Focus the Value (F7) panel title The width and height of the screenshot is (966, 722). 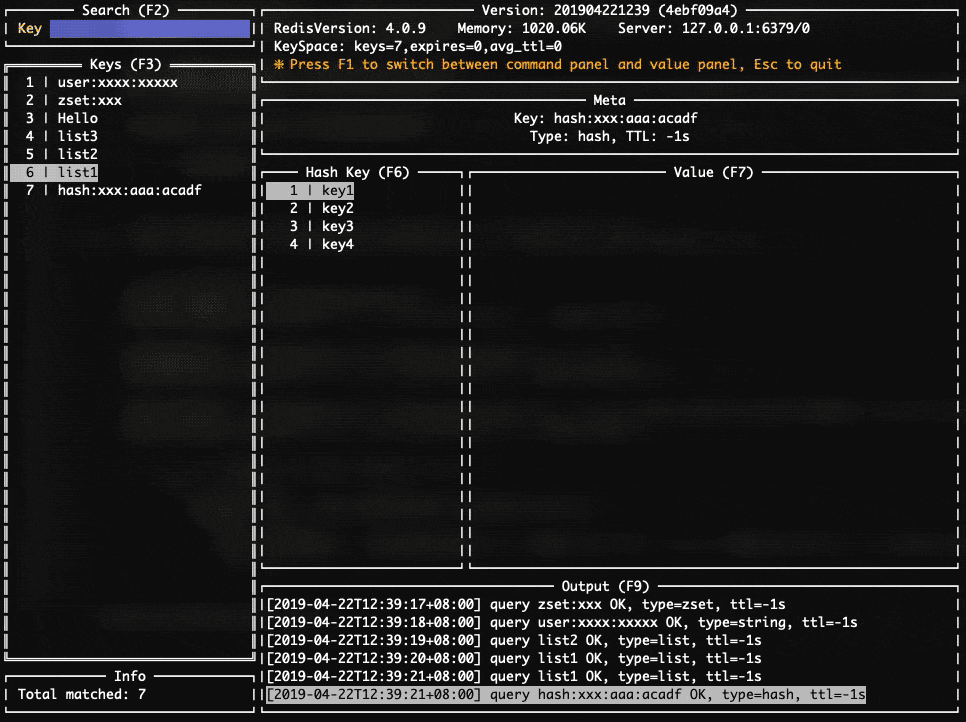[x=713, y=172]
